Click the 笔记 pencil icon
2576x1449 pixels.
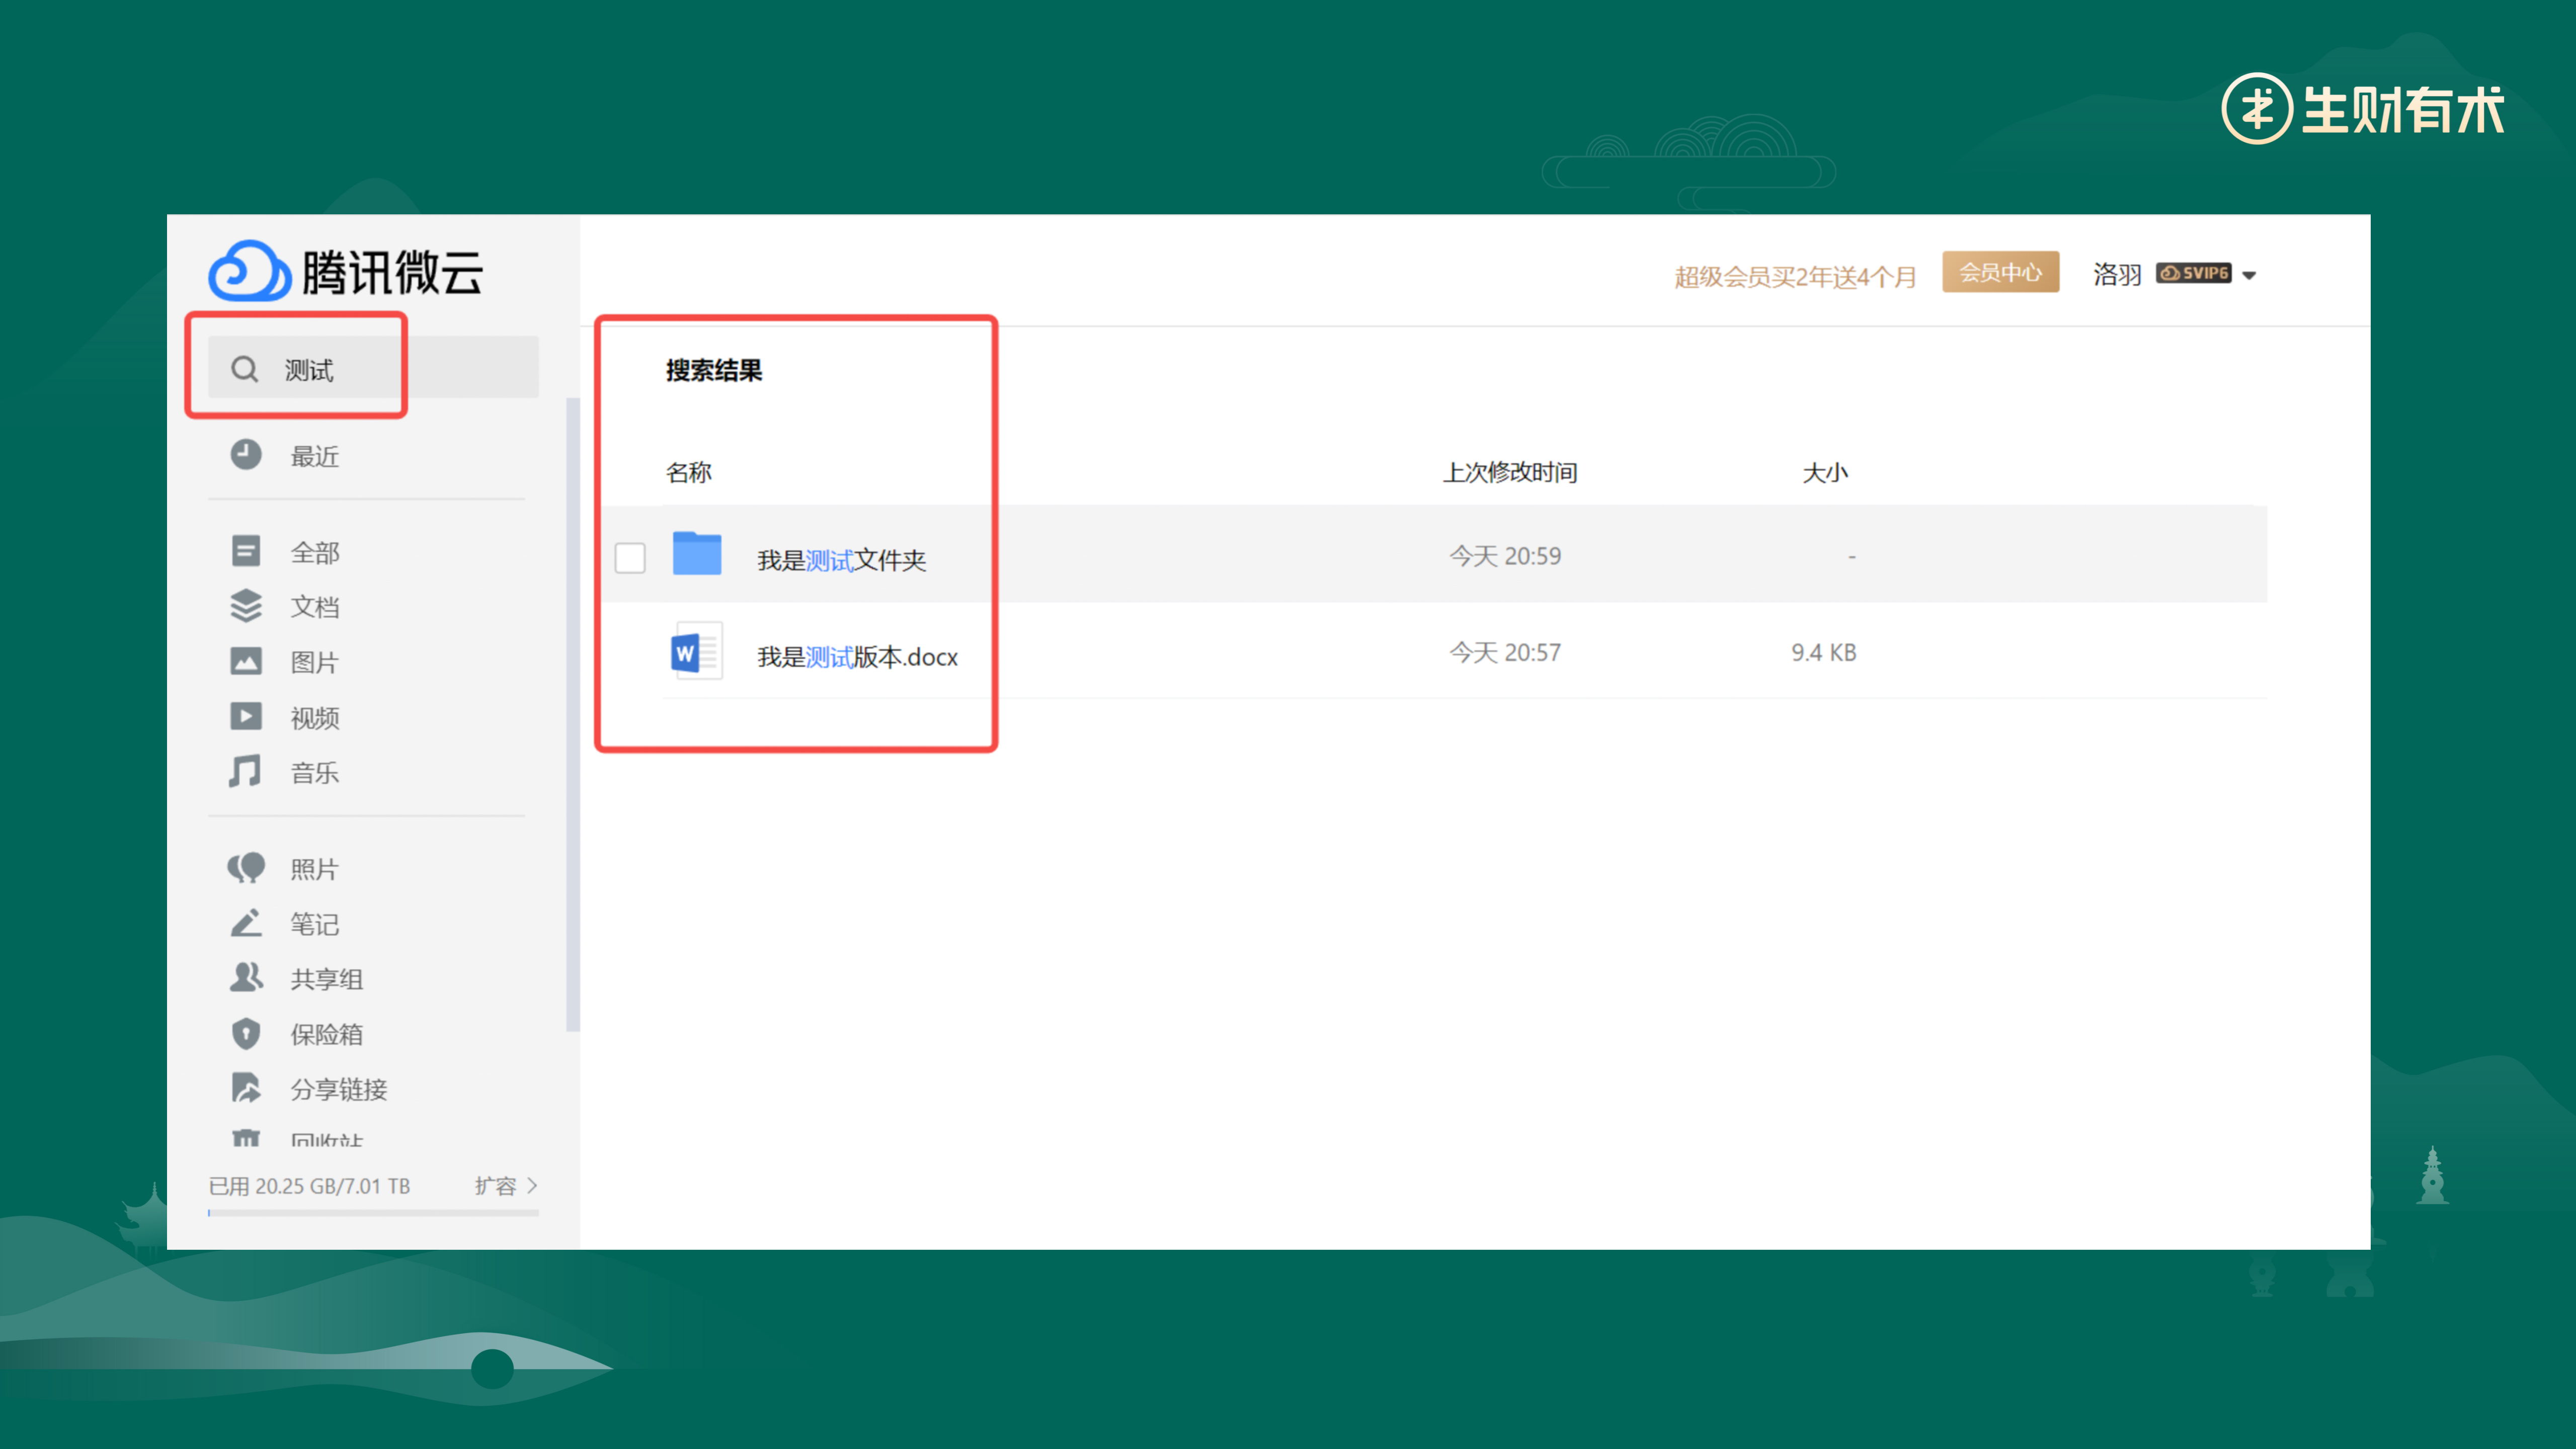[x=246, y=923]
